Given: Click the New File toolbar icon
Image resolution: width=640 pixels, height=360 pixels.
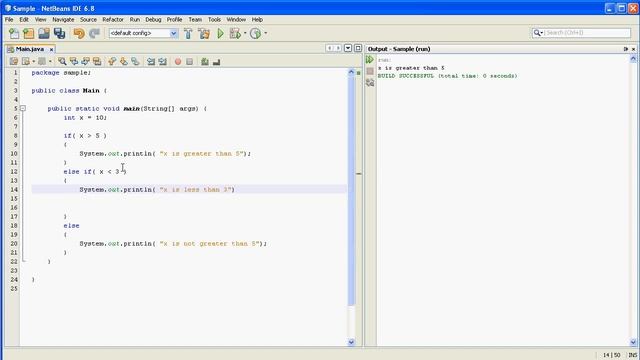Looking at the screenshot, I should pyautogui.click(x=14, y=33).
